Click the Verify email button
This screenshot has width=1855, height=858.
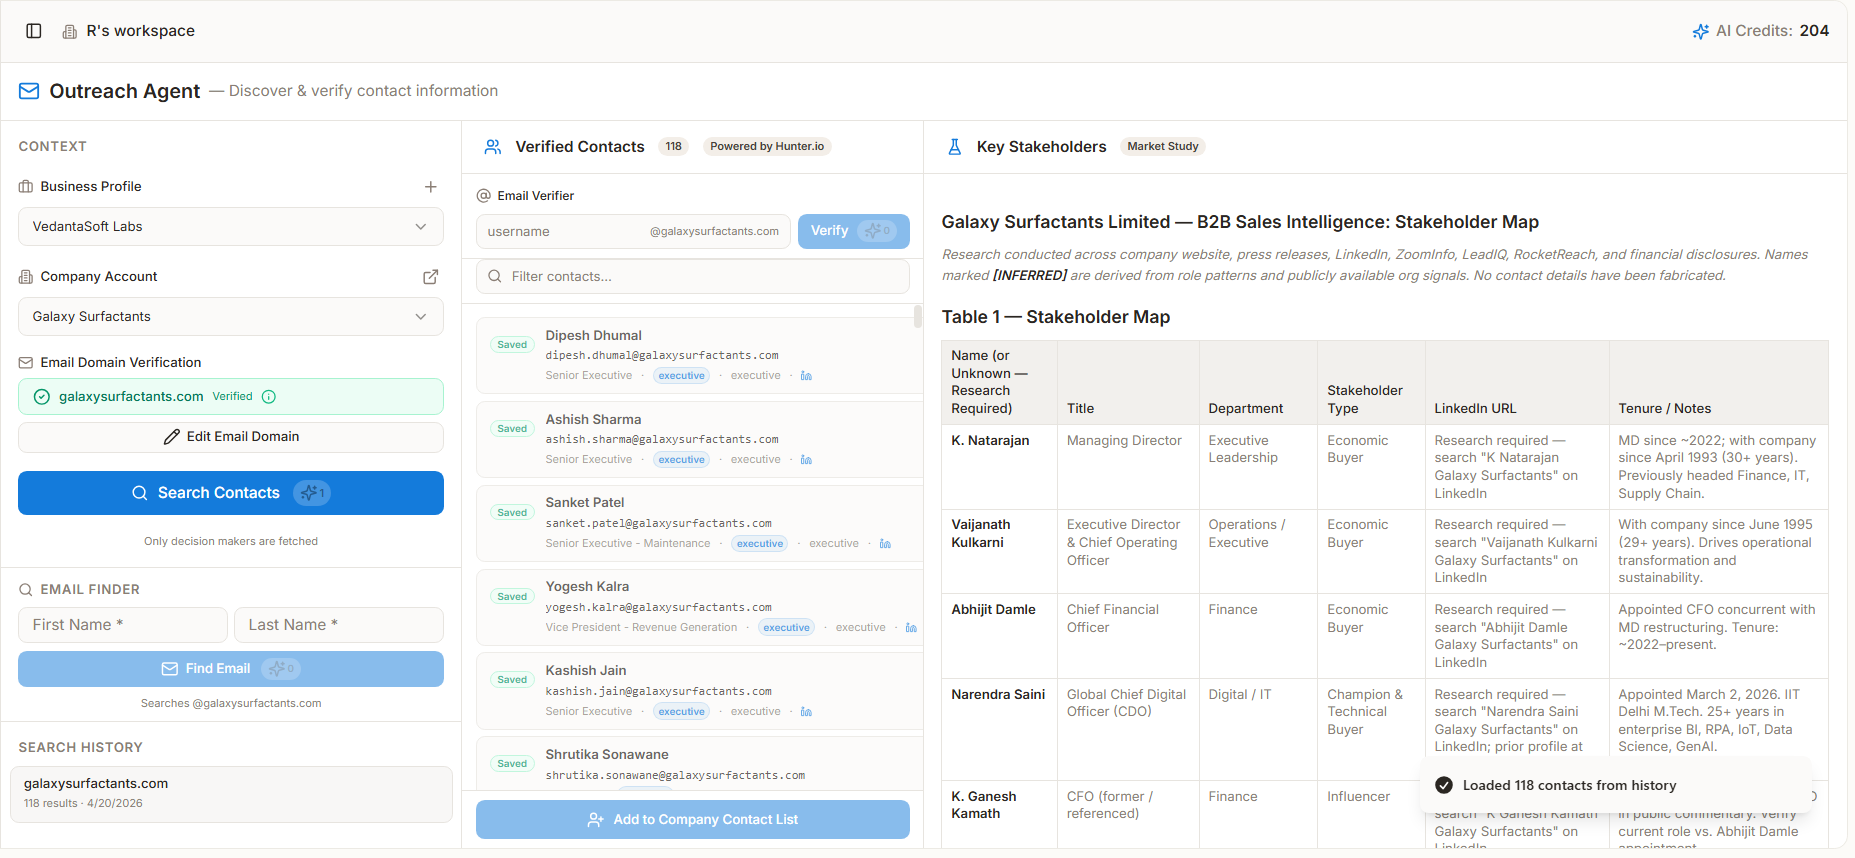click(x=854, y=231)
